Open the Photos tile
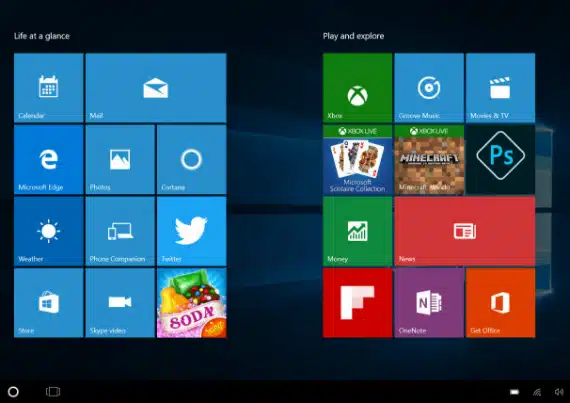570x403 pixels. tap(120, 159)
